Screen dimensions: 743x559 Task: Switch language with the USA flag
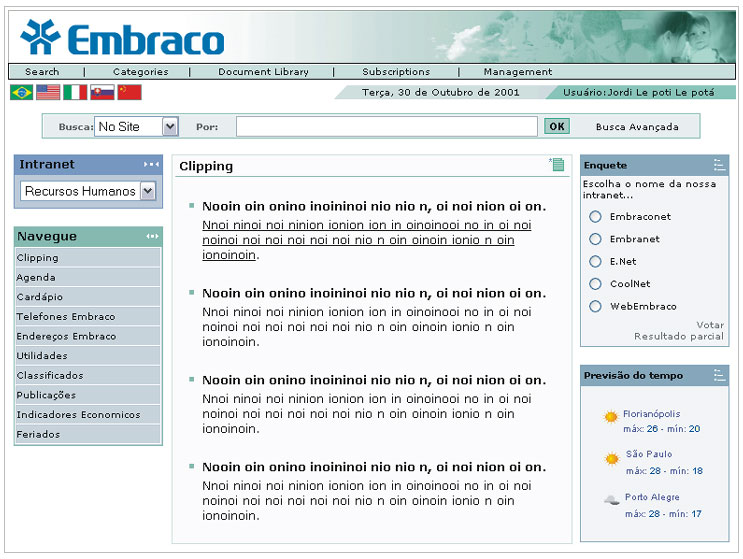pyautogui.click(x=48, y=92)
